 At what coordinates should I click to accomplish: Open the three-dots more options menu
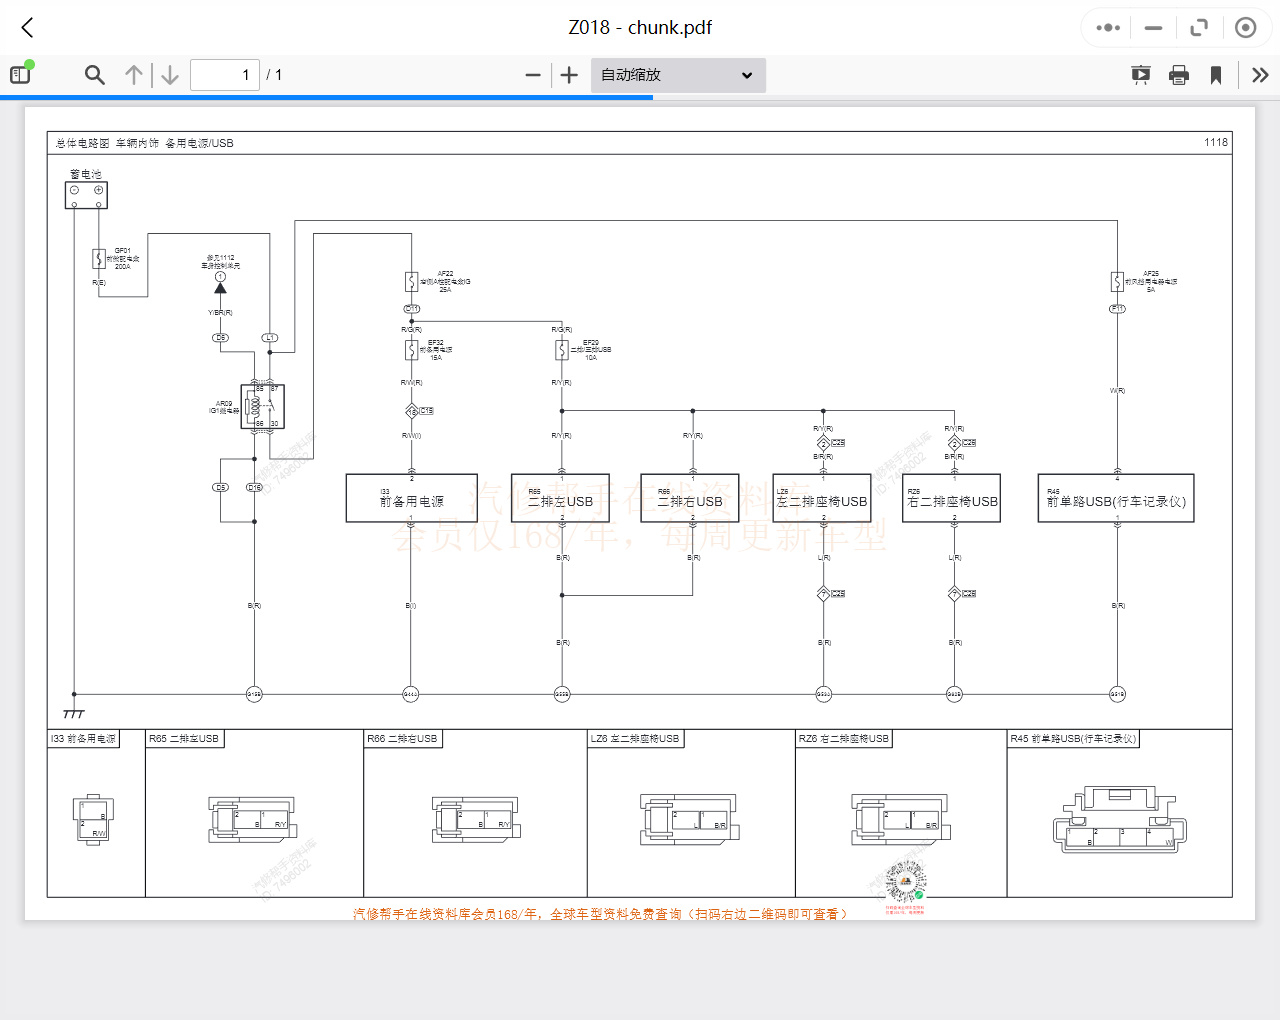coord(1108,28)
